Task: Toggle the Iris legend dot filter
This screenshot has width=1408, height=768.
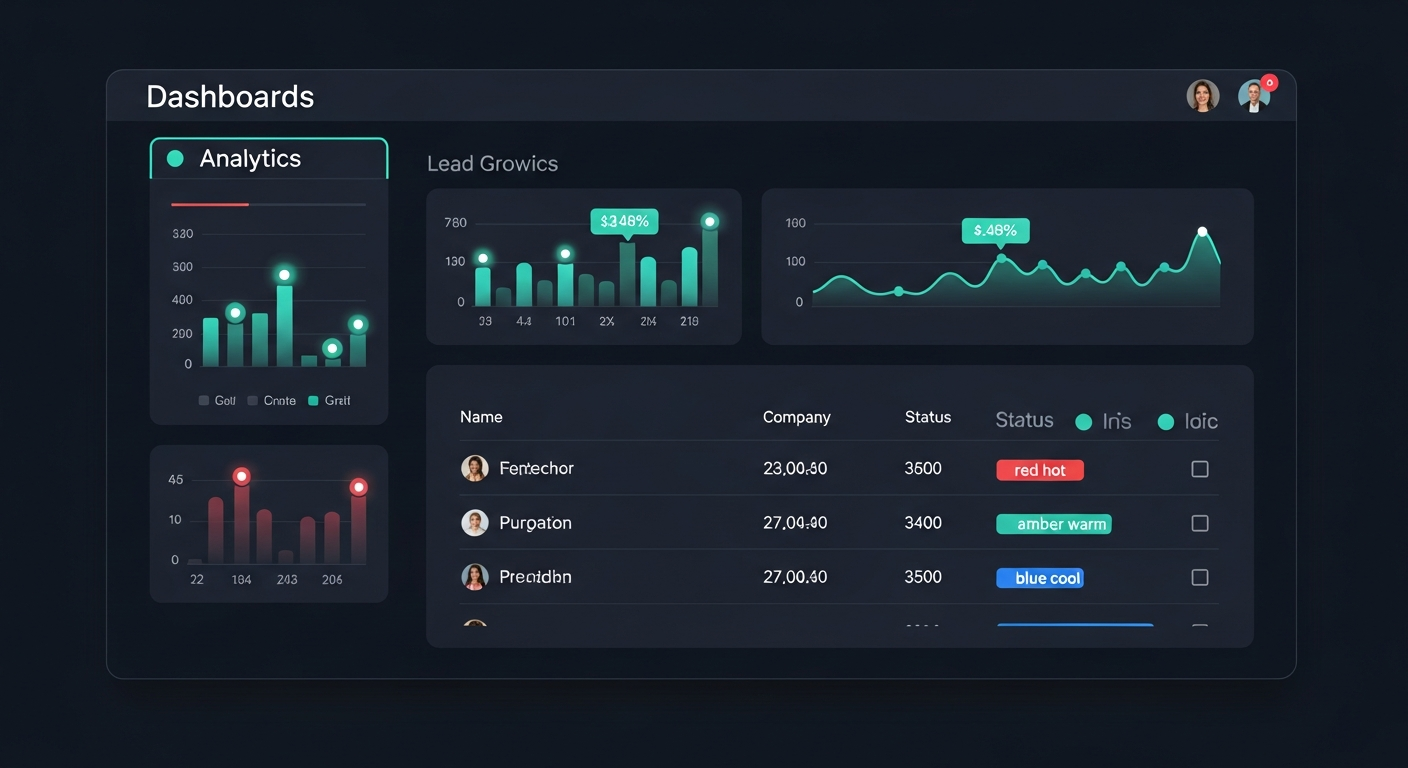Action: [1083, 422]
